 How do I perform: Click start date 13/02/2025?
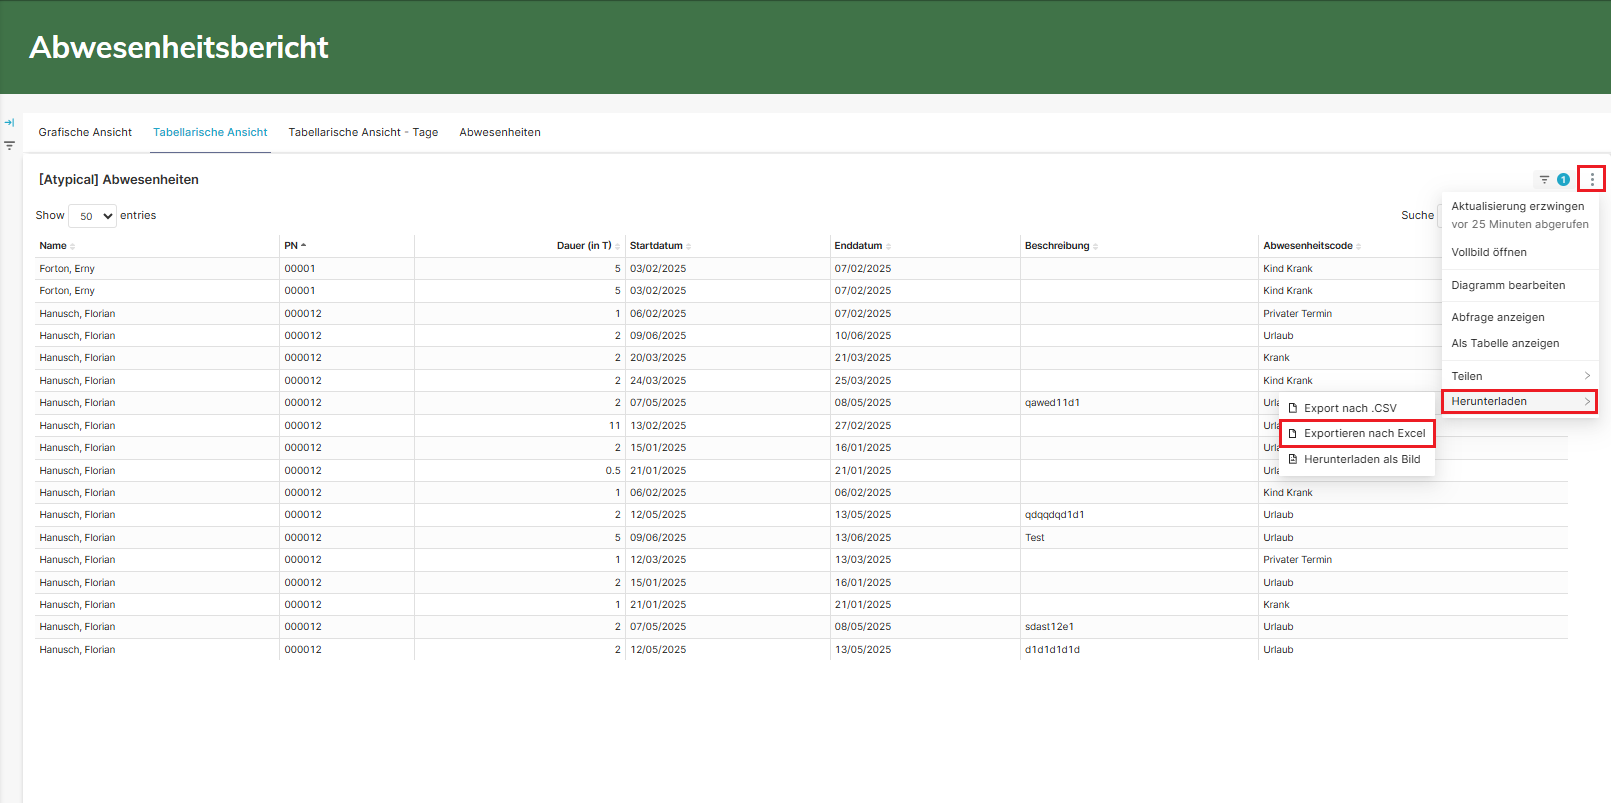(658, 426)
